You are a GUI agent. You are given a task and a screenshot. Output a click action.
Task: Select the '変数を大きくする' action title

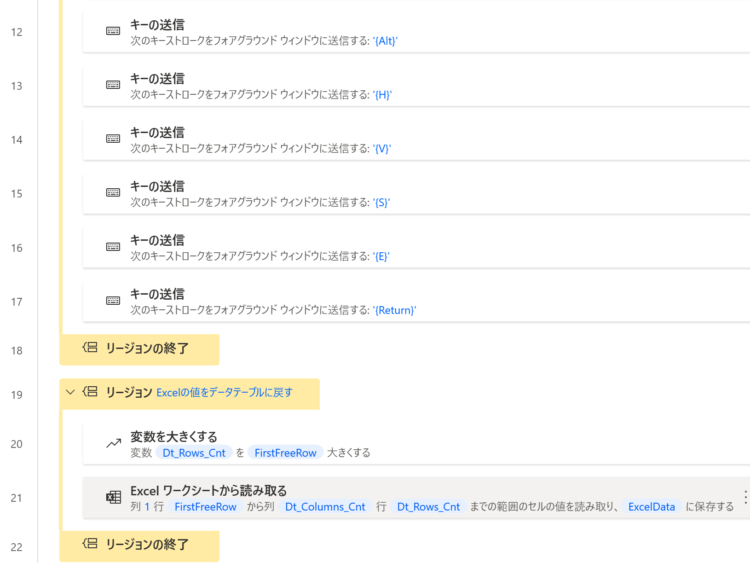coord(174,437)
